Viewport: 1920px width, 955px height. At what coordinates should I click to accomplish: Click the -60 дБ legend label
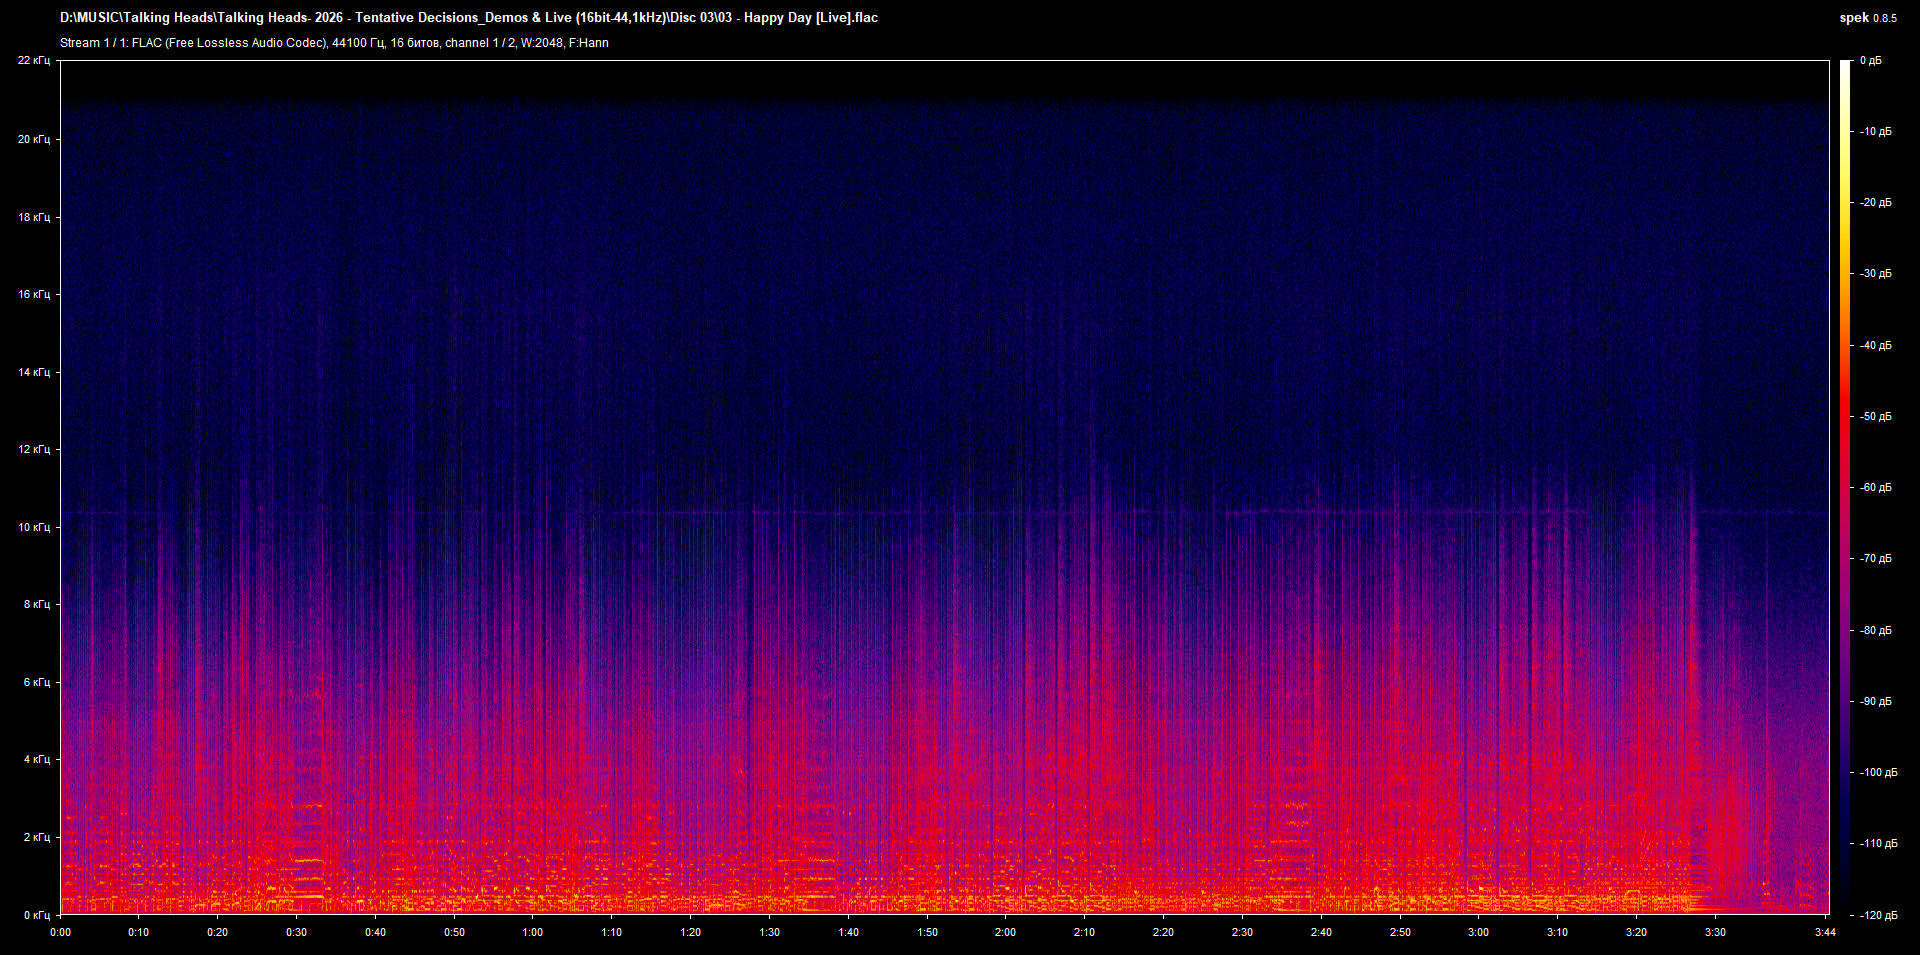click(x=1876, y=488)
